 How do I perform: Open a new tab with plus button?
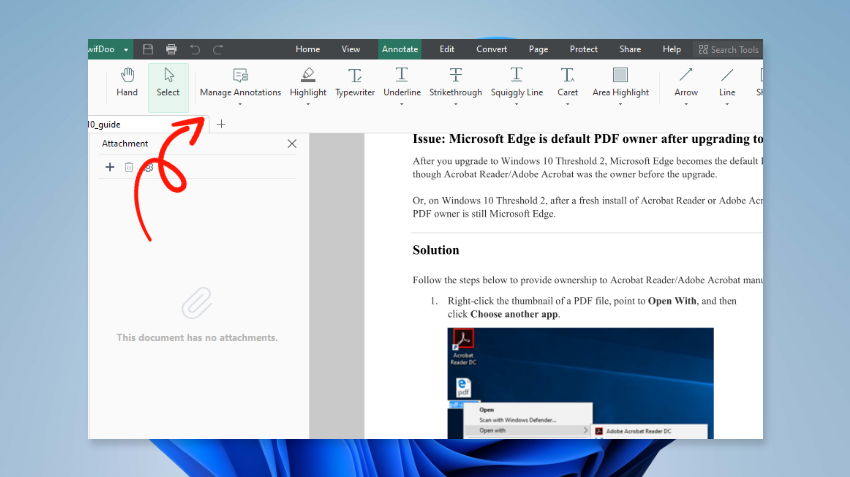click(x=221, y=124)
